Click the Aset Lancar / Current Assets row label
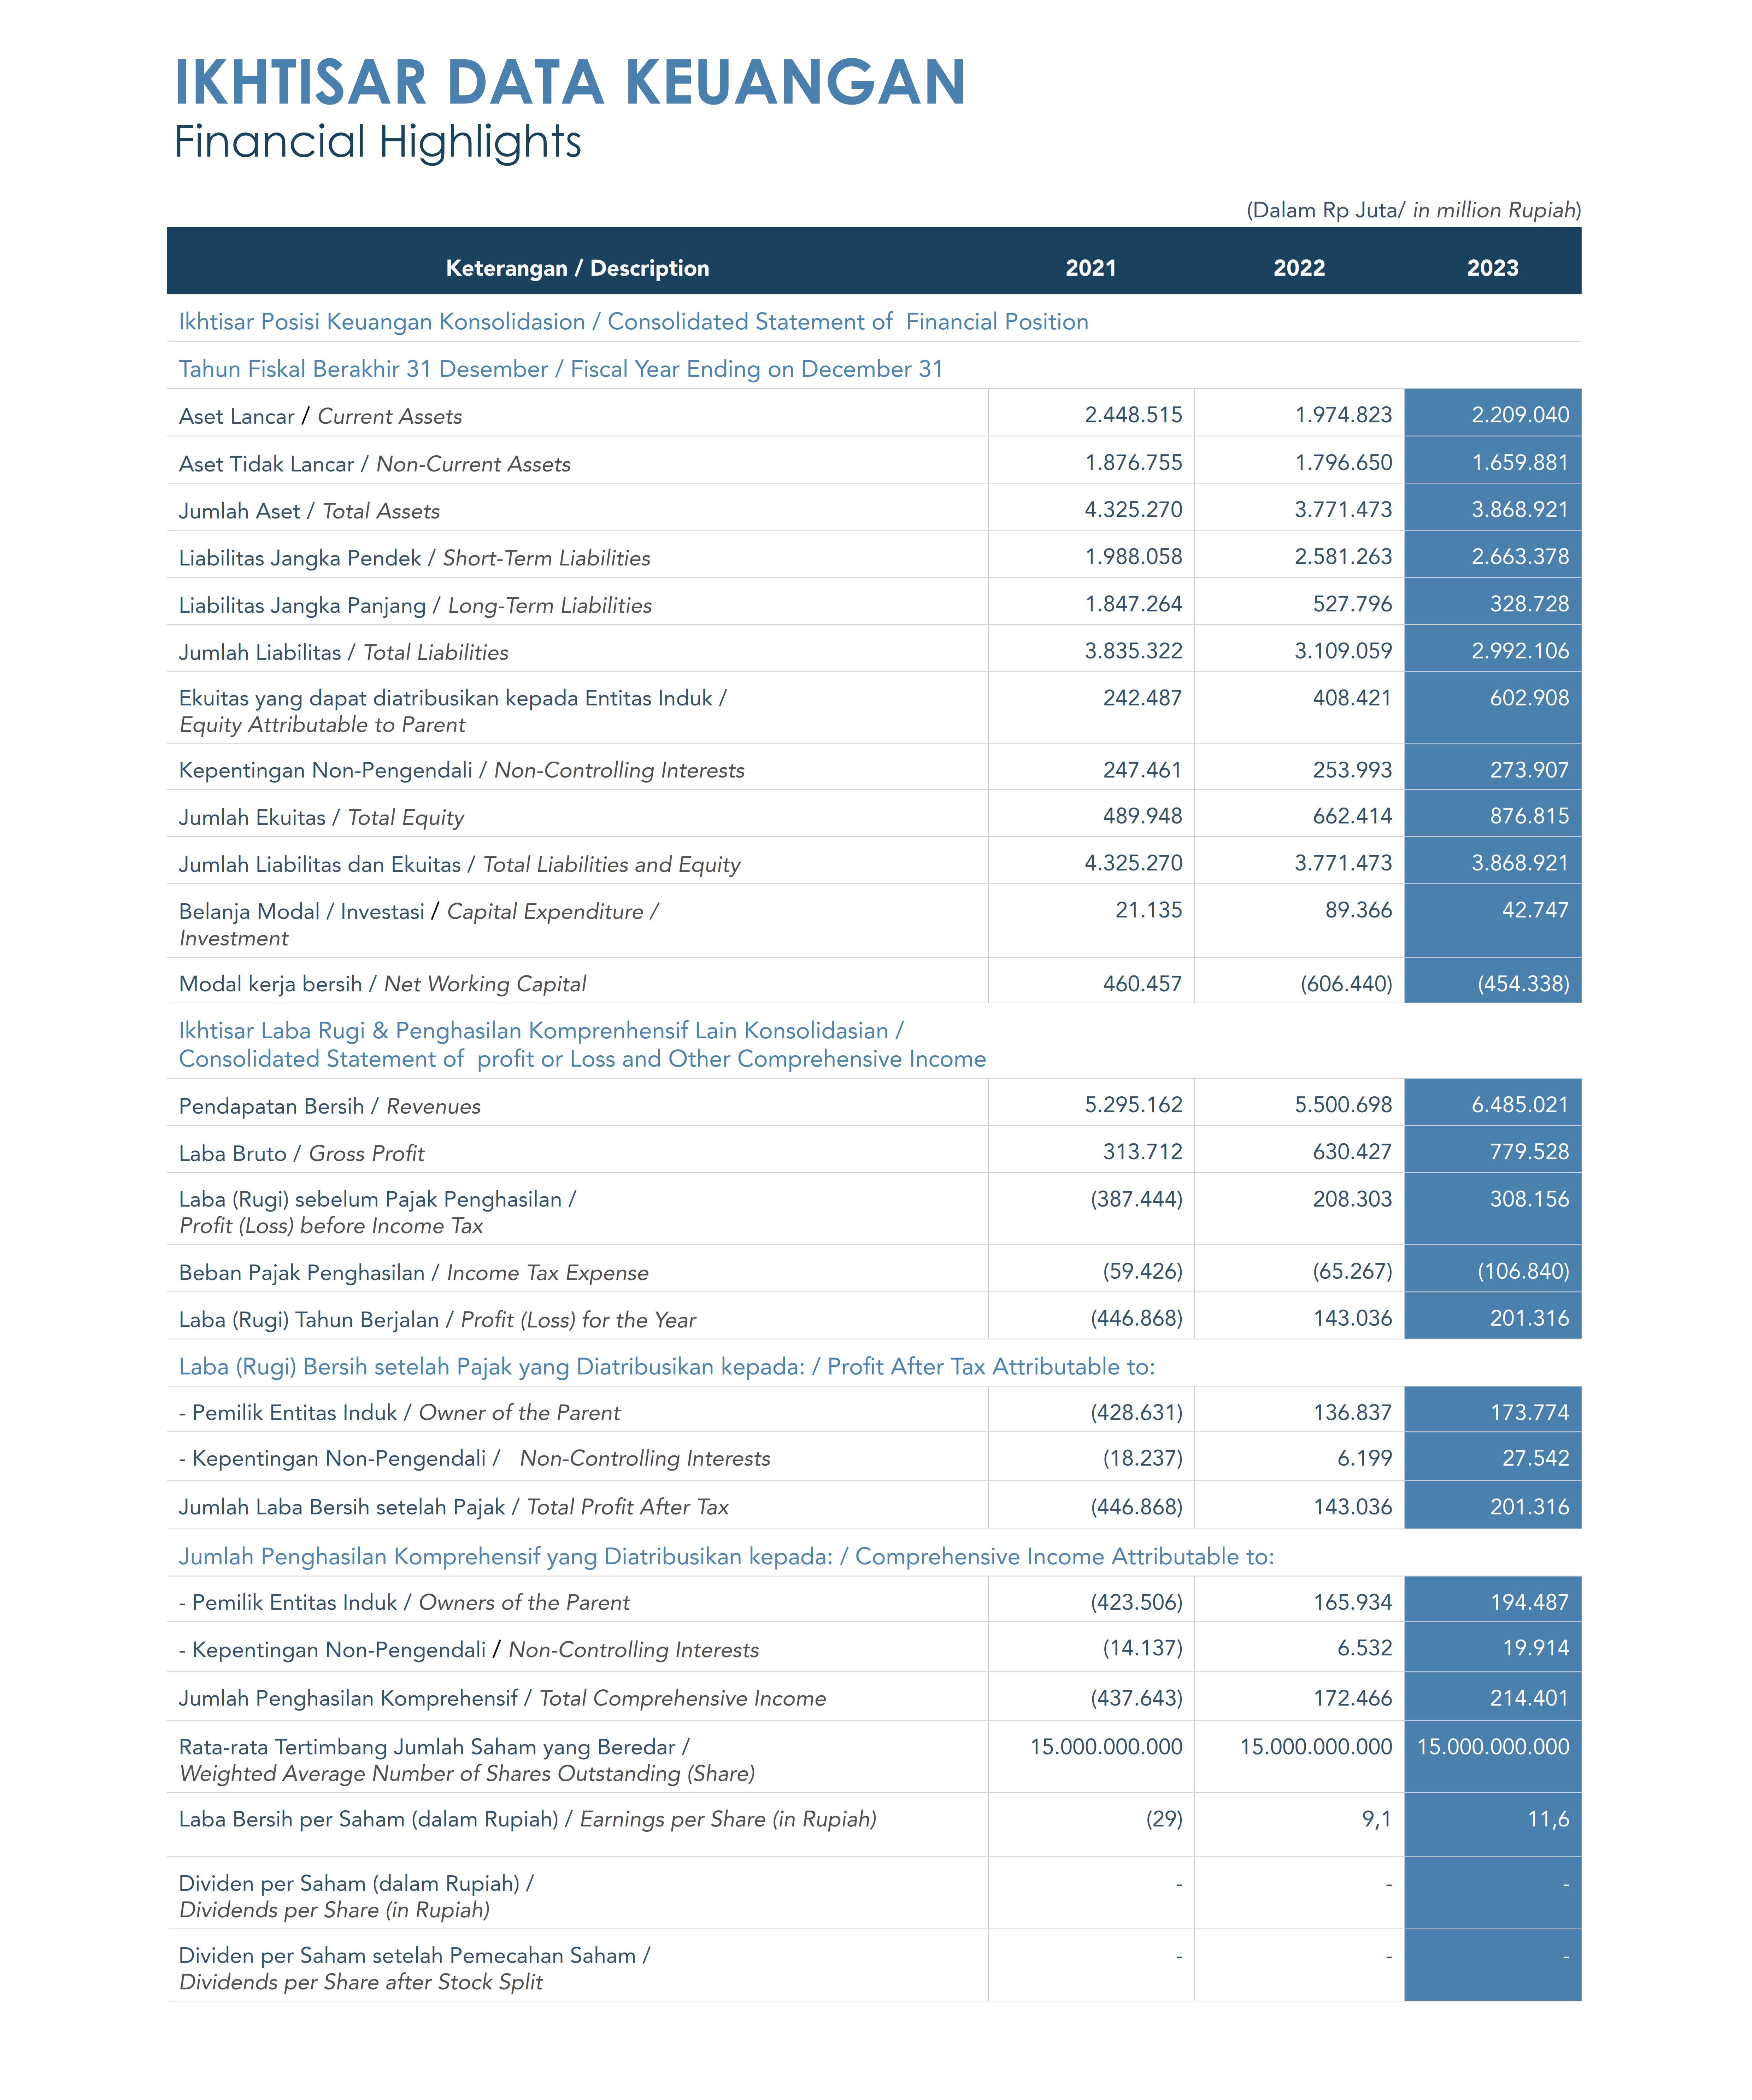This screenshot has width=1752, height=2100. point(320,416)
